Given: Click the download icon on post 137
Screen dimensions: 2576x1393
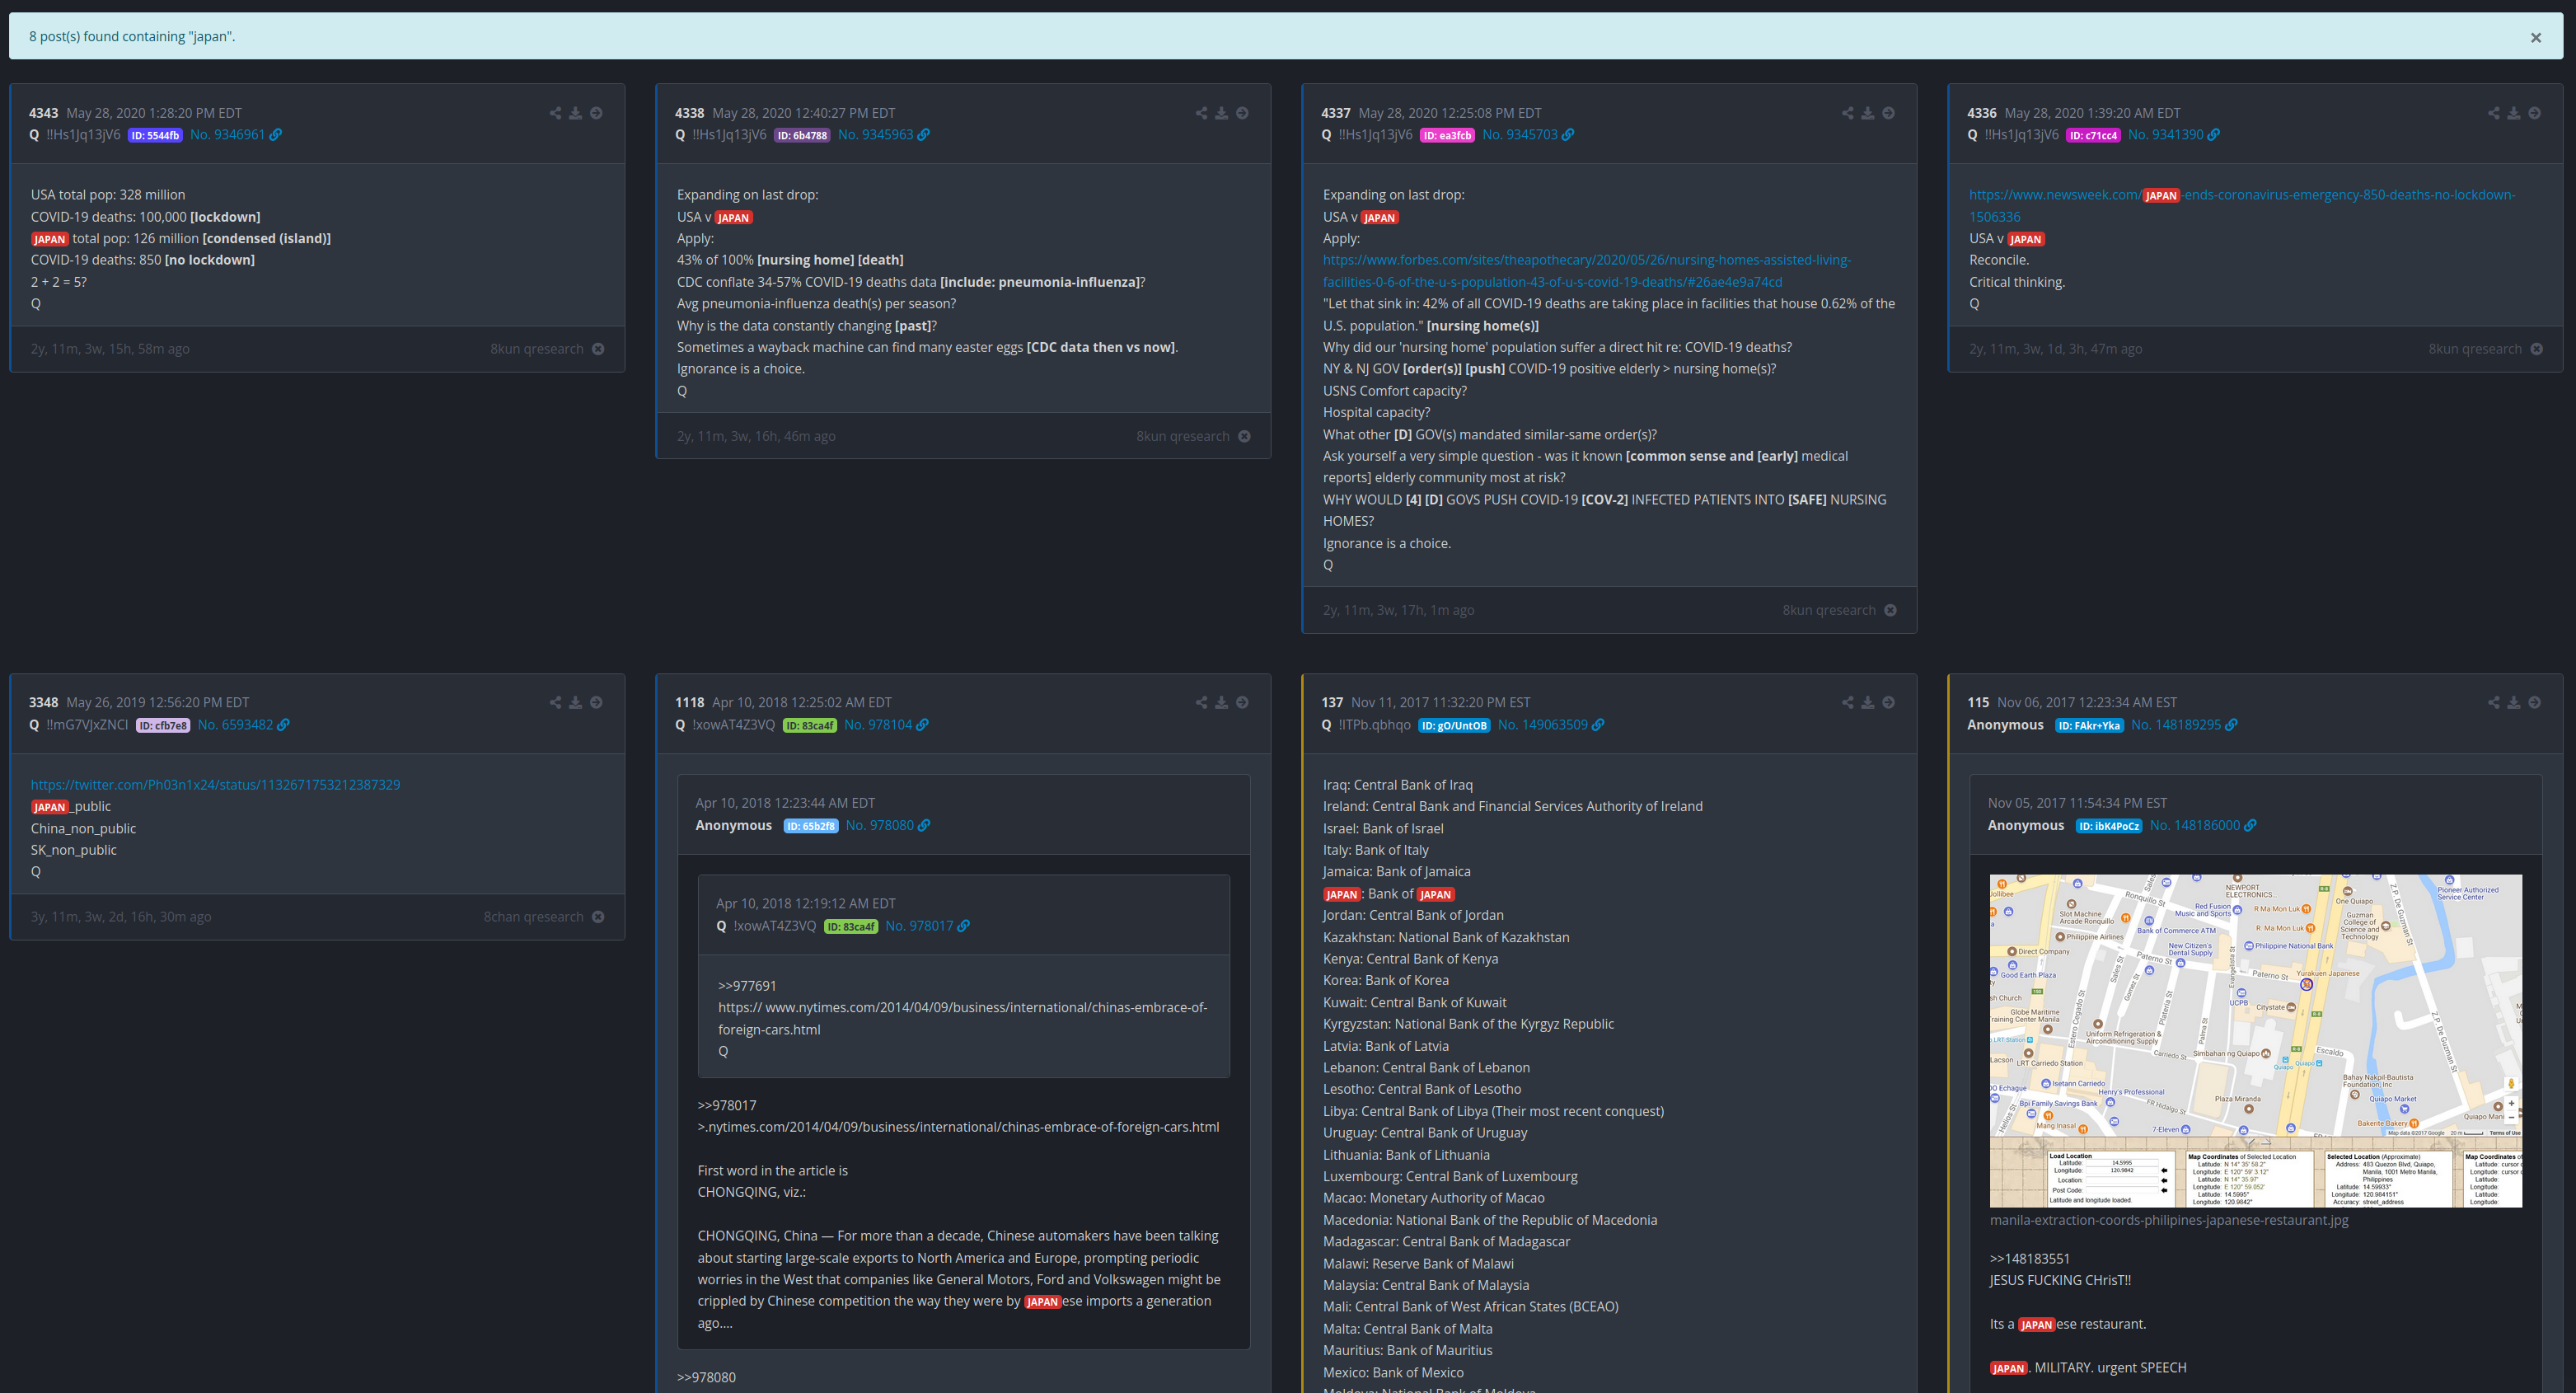Looking at the screenshot, I should tap(1867, 703).
